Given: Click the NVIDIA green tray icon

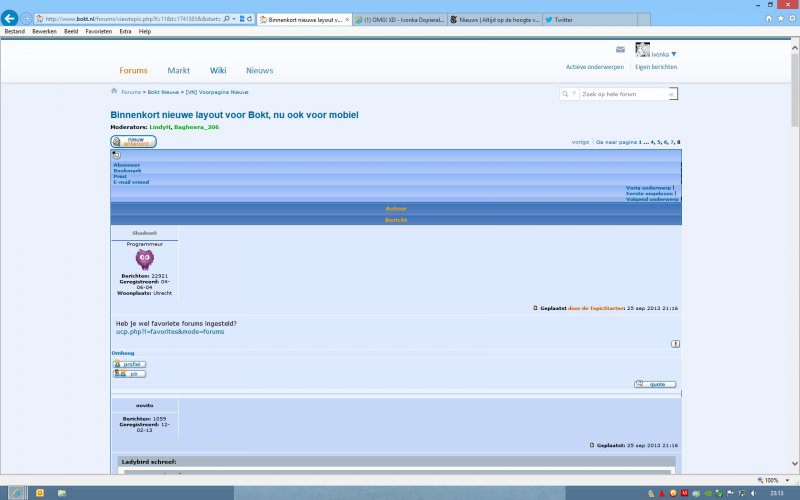Looking at the screenshot, I should point(708,493).
